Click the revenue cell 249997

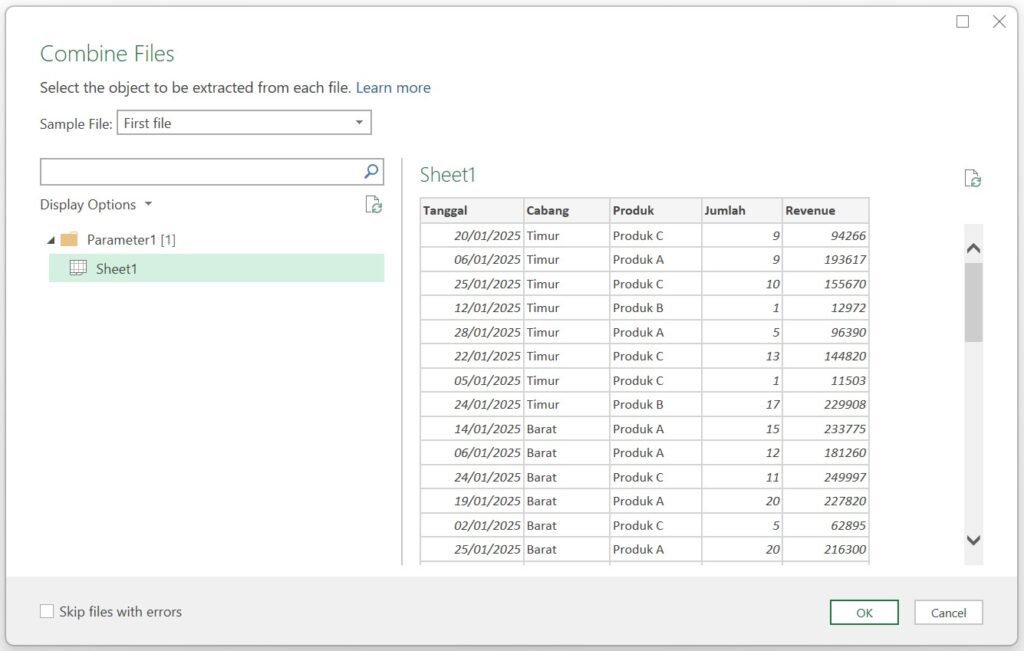[x=825, y=477]
